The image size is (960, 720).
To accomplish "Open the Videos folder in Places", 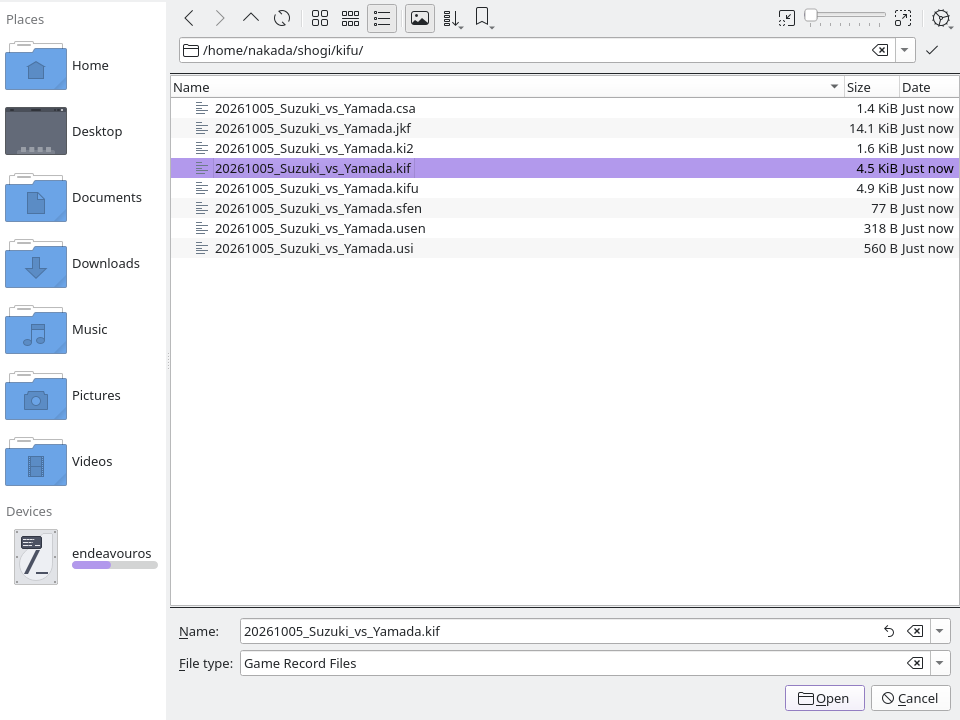I will coord(83,462).
